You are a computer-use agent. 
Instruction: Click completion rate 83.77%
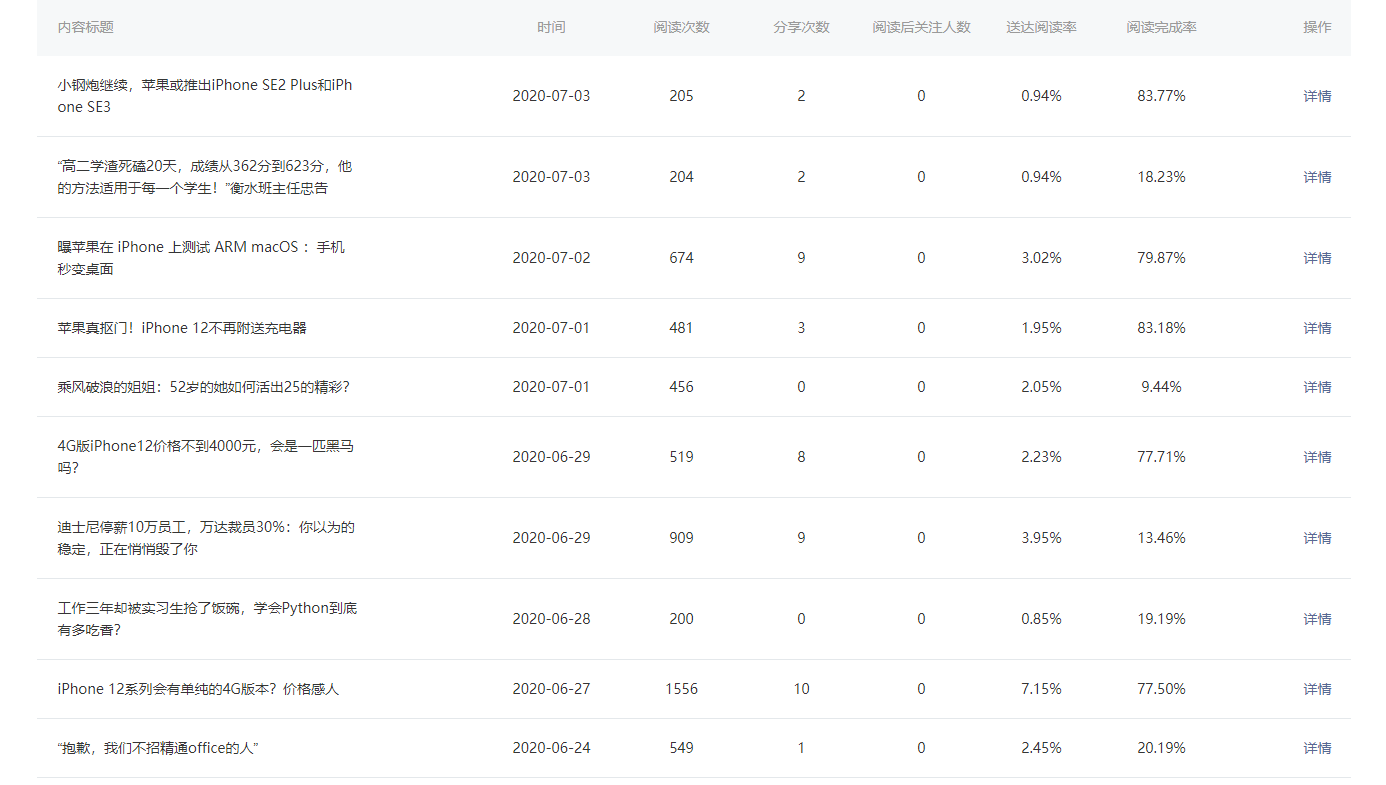pyautogui.click(x=1161, y=96)
